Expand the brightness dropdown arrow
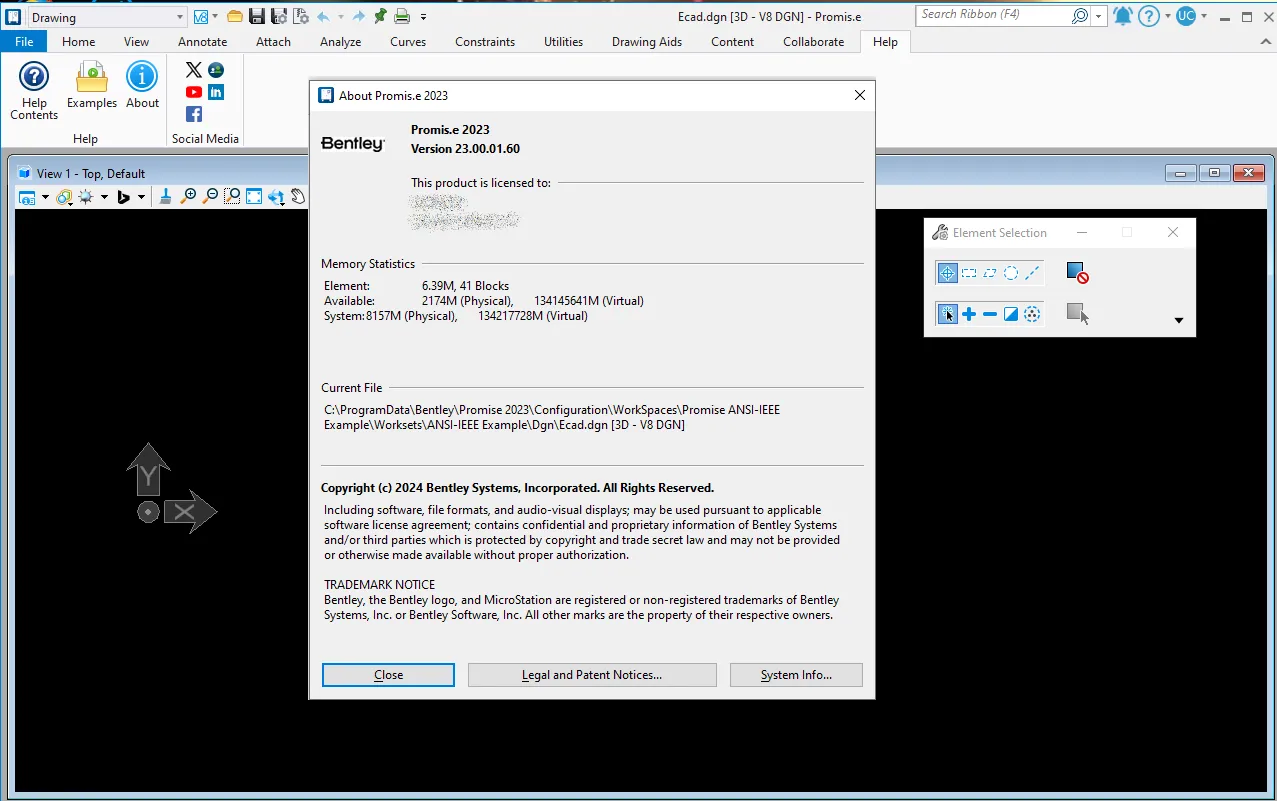 104,197
